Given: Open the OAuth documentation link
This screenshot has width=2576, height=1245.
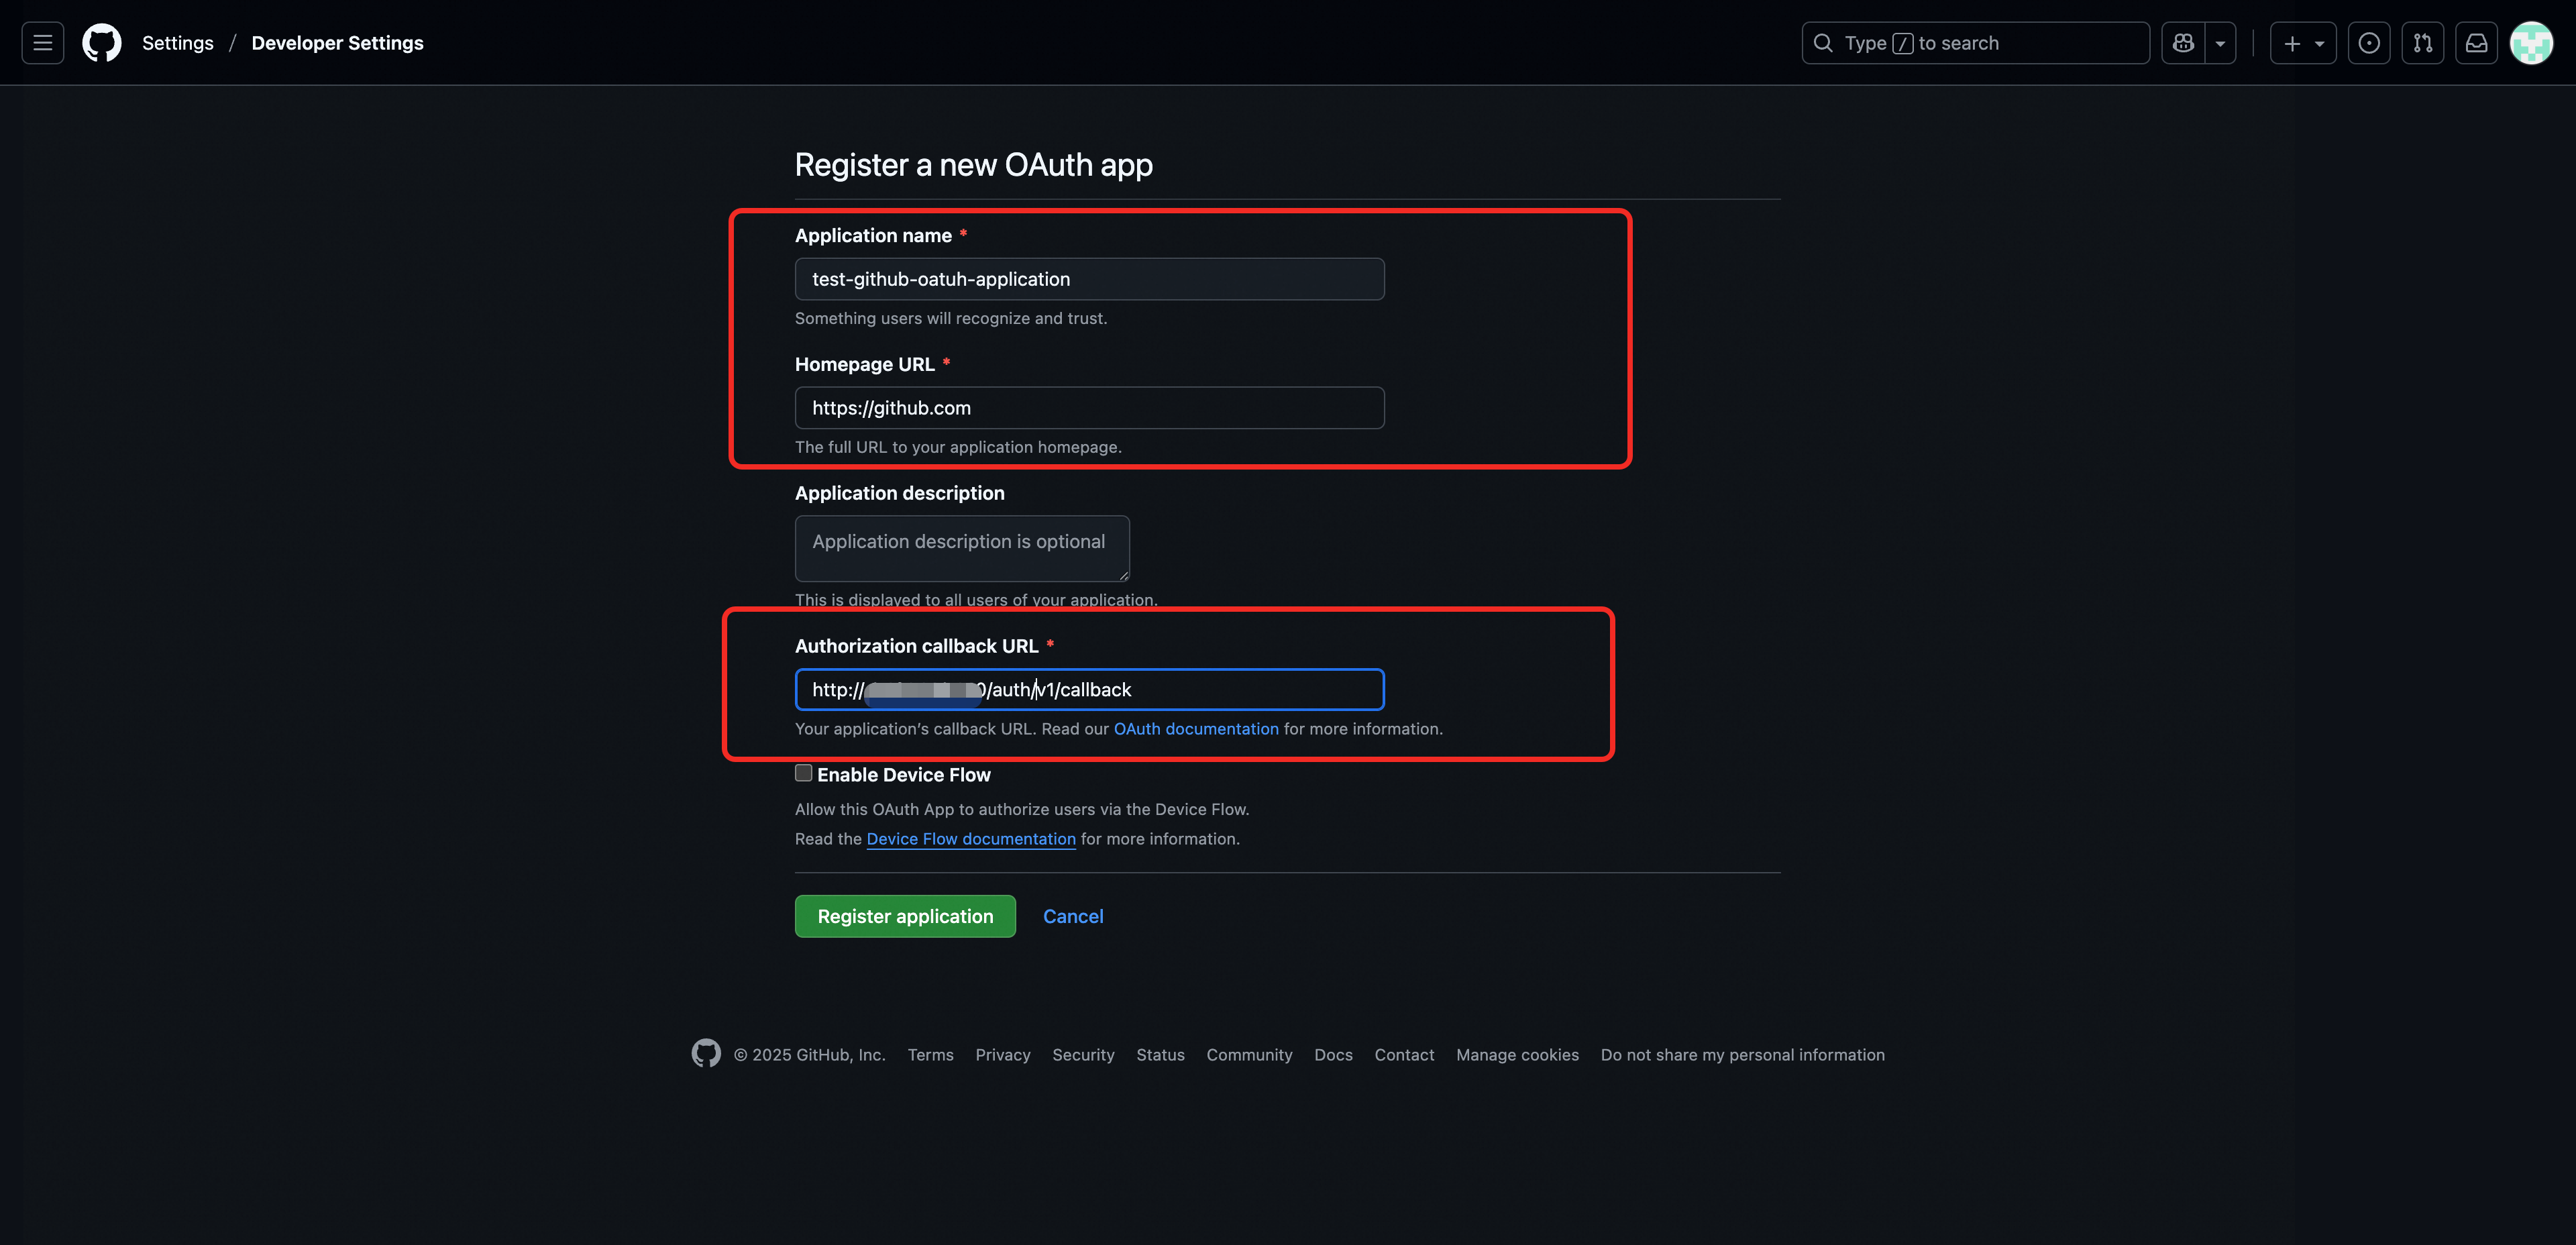Looking at the screenshot, I should click(x=1195, y=729).
